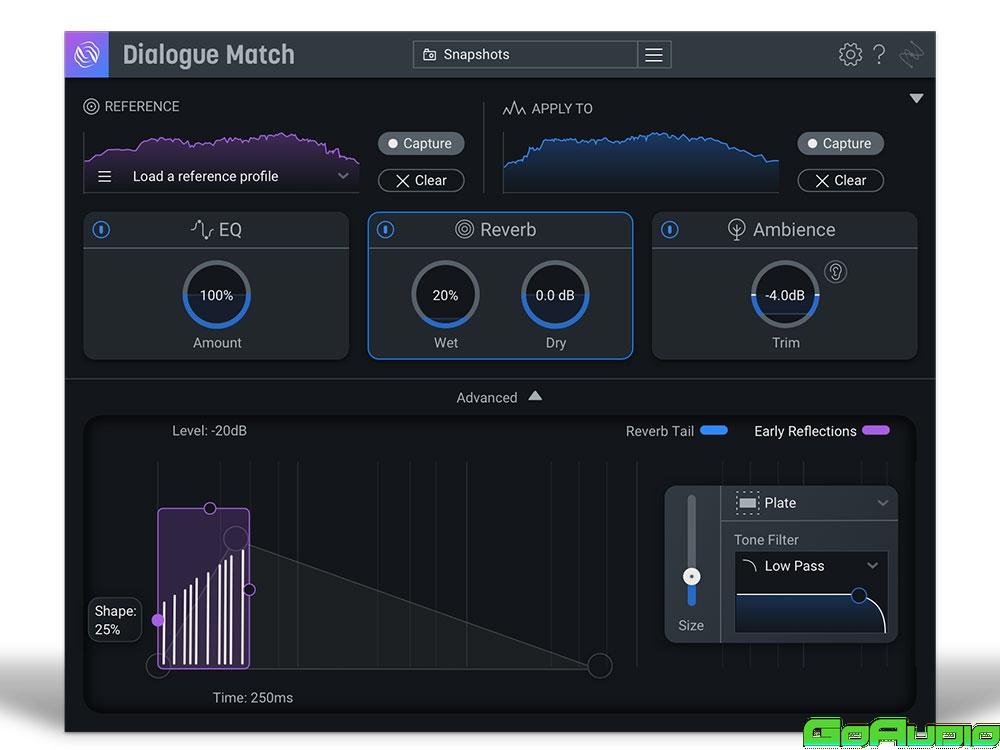Open the settings gear
This screenshot has height=750, width=1000.
point(850,54)
